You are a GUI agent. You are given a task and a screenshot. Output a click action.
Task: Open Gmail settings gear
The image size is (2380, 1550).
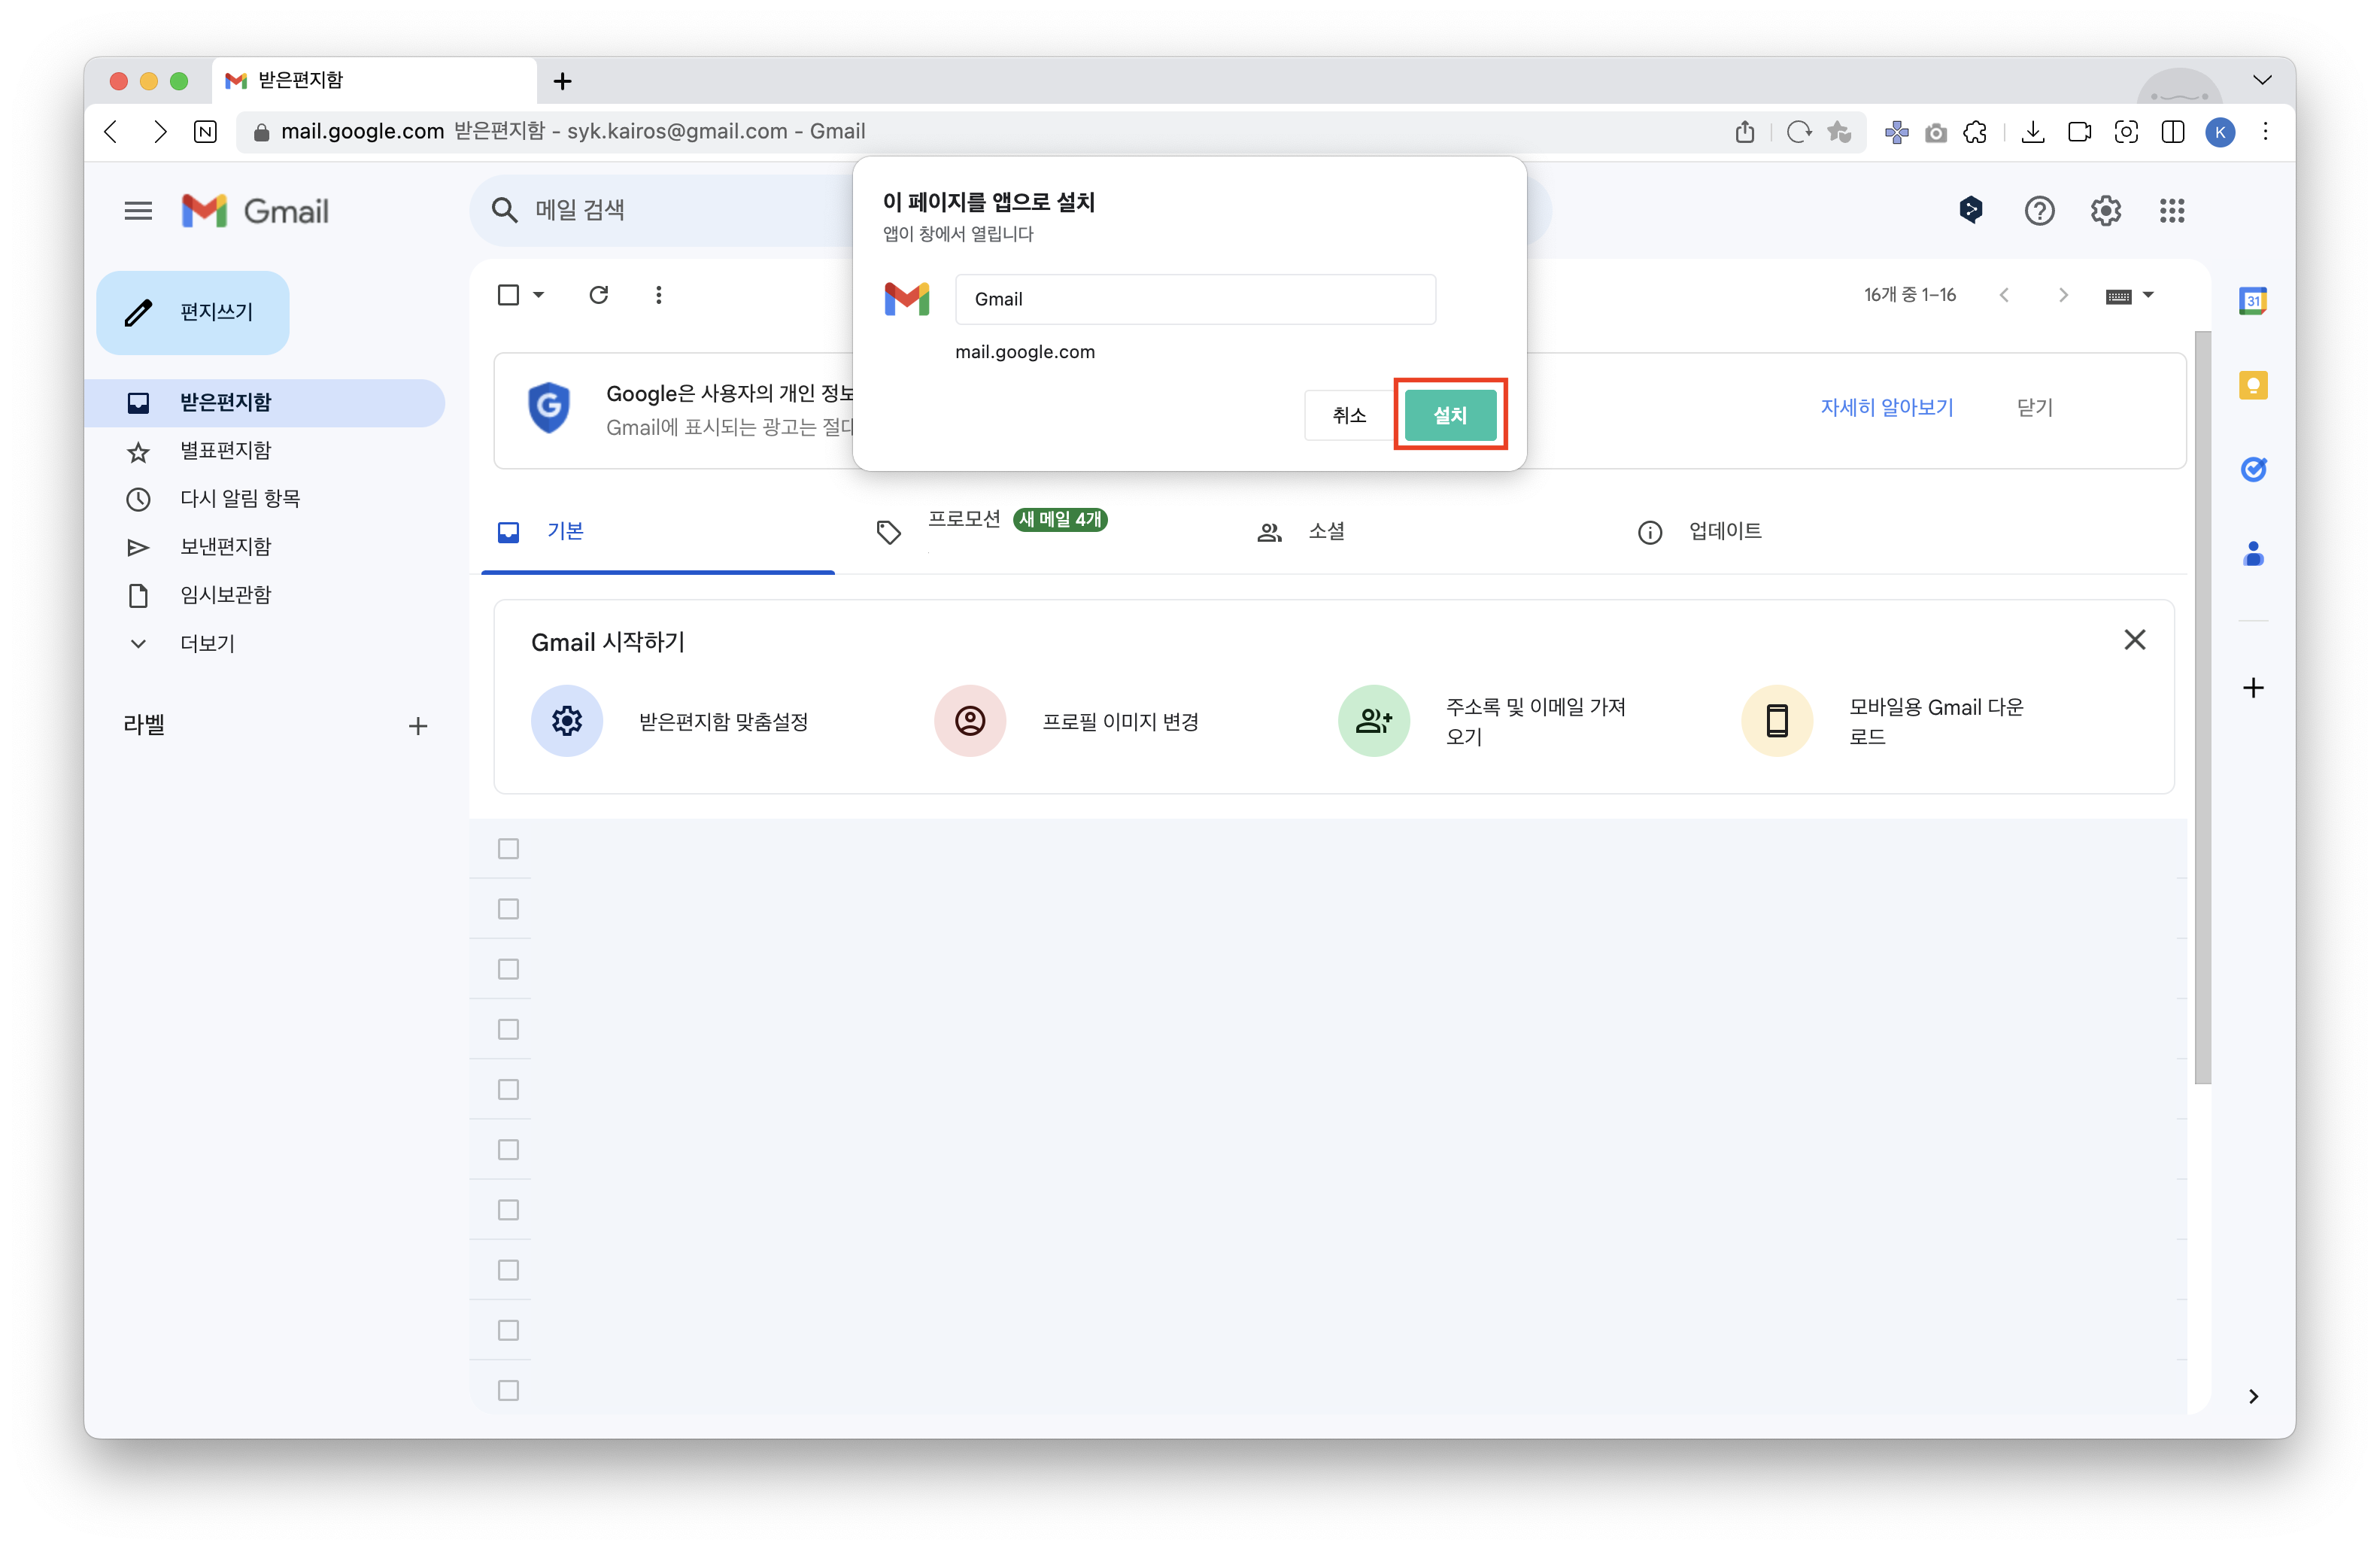click(2105, 211)
